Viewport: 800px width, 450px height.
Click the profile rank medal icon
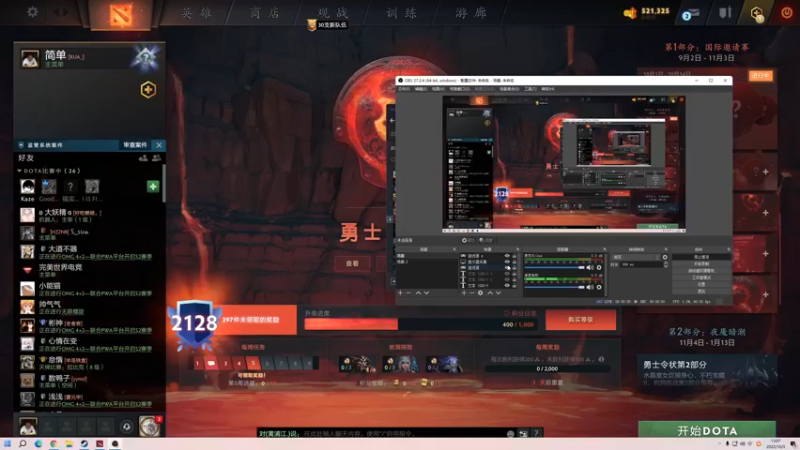145,58
